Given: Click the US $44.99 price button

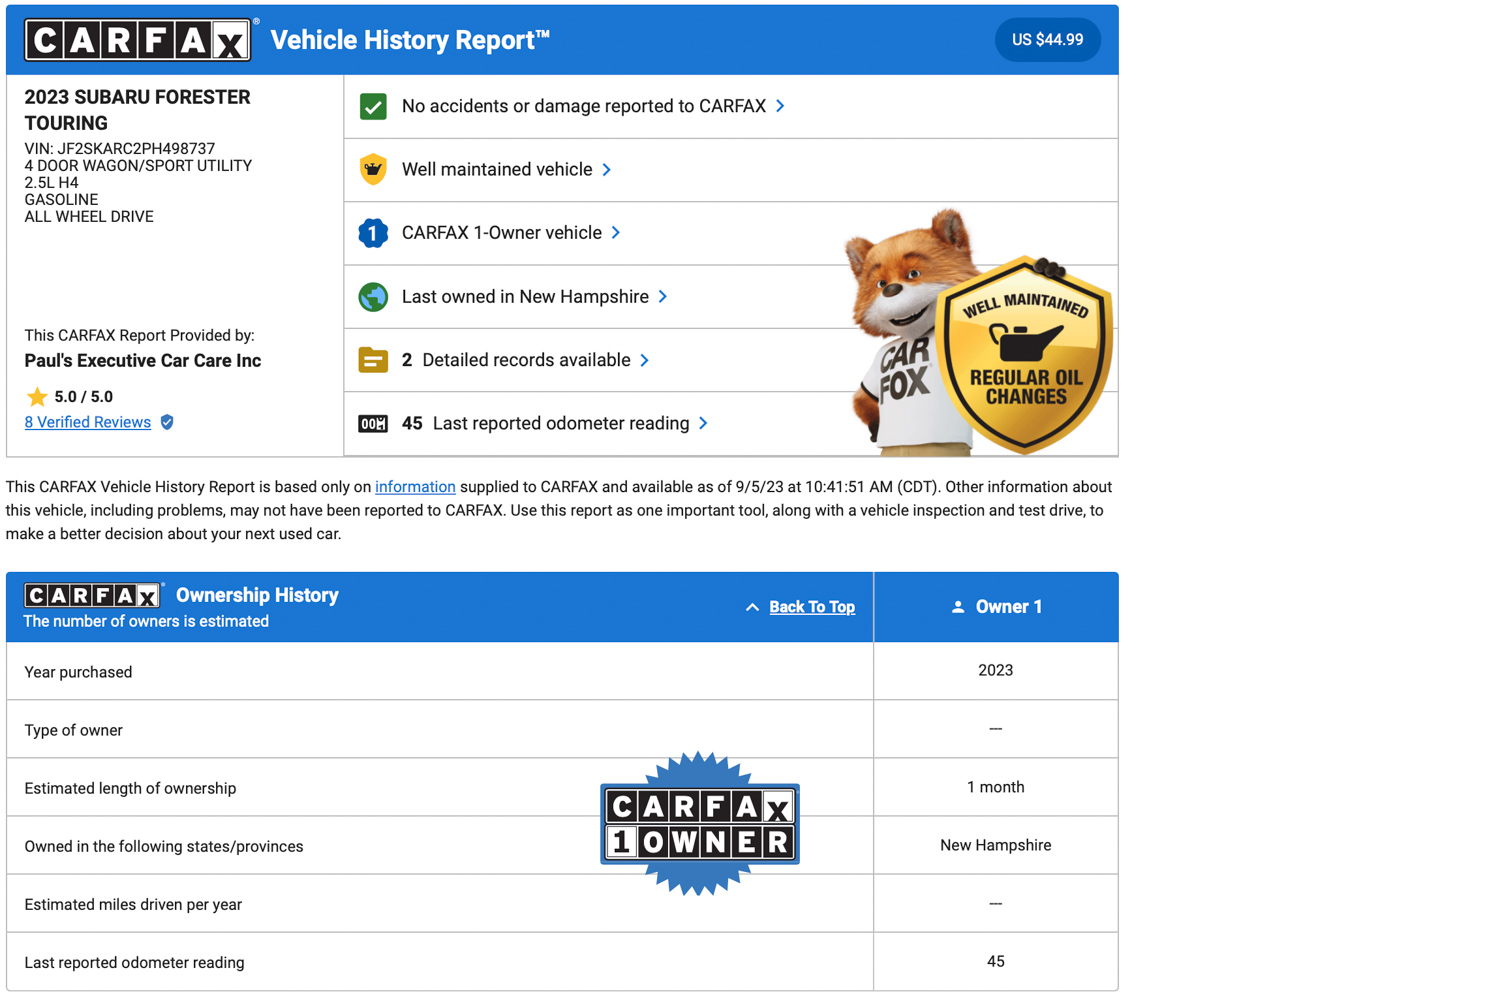Looking at the screenshot, I should [x=1047, y=40].
